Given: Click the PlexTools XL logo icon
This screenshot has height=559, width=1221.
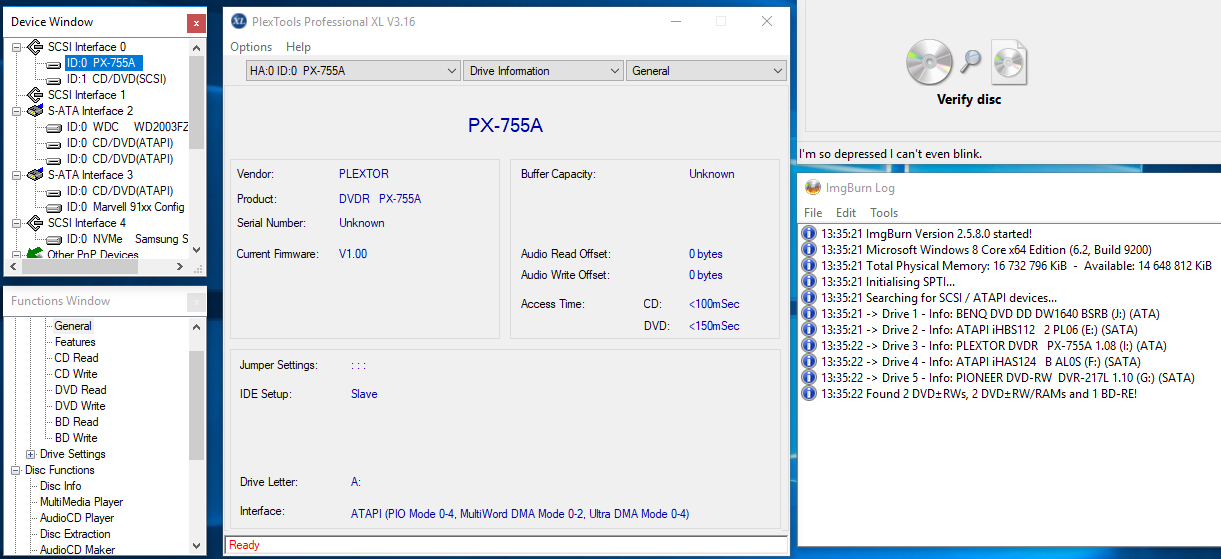Looking at the screenshot, I should pos(238,21).
